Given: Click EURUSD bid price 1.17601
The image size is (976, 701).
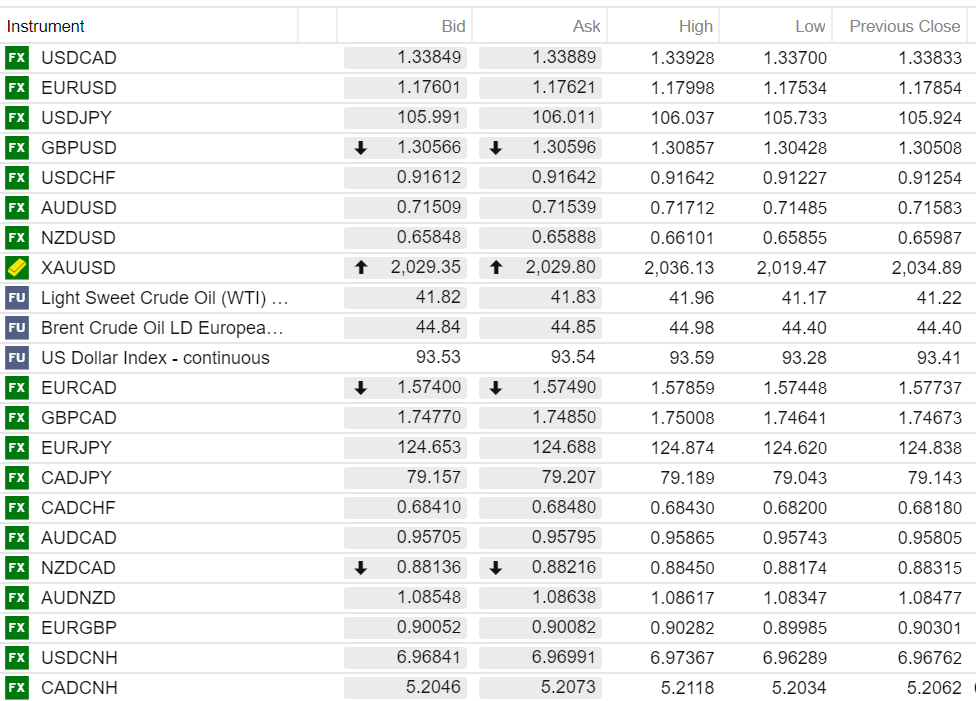Looking at the screenshot, I should coord(429,88).
